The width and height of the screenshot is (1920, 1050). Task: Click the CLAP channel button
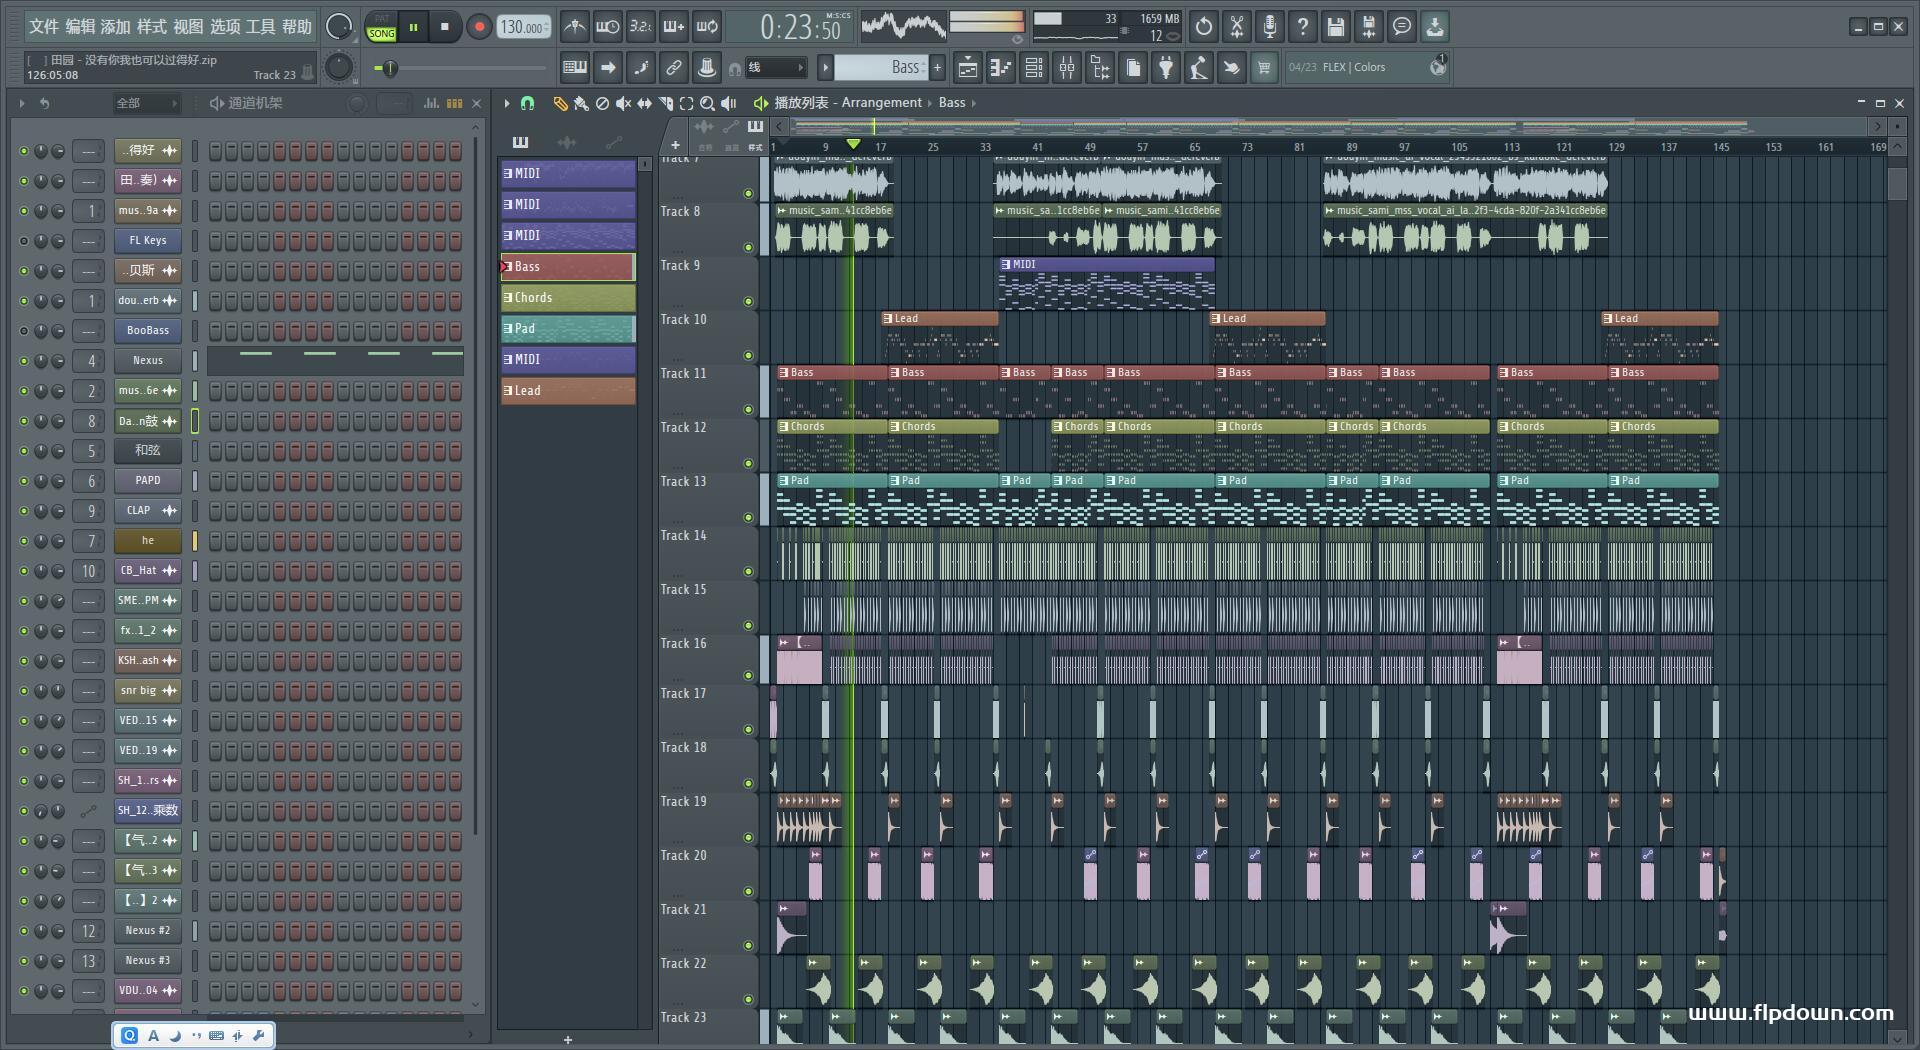coord(148,511)
